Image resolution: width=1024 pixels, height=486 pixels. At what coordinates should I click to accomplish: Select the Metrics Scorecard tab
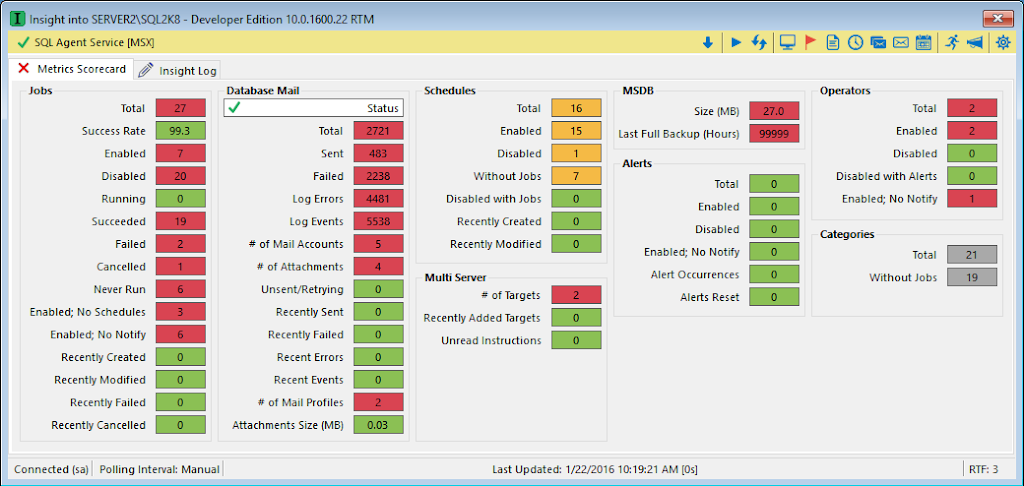[71, 69]
